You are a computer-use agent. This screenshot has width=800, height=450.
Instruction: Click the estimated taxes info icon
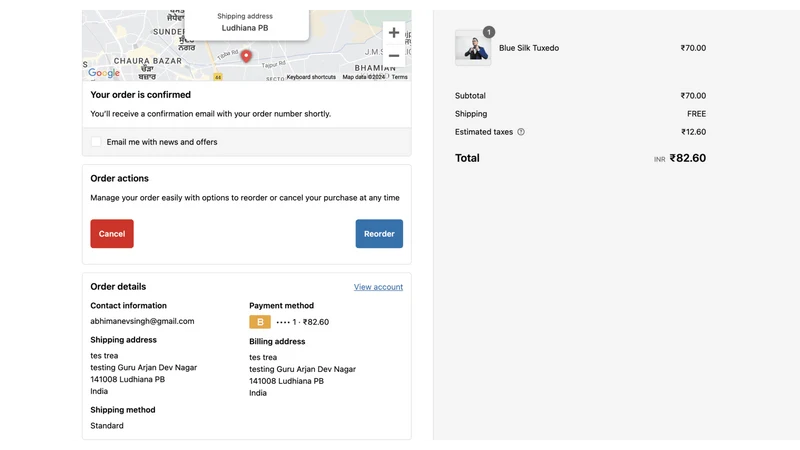[x=521, y=132]
